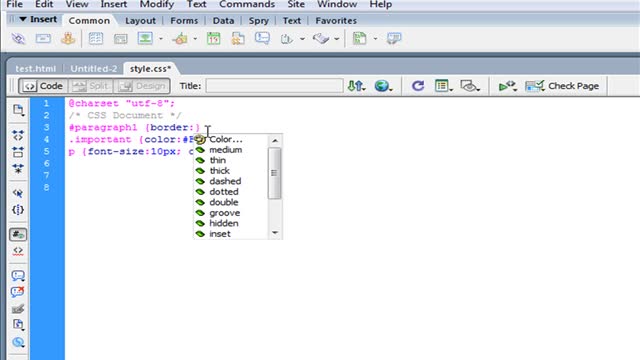Collapse the Insert panel triangle
Viewport: 640px width, 360px height.
pos(23,19)
